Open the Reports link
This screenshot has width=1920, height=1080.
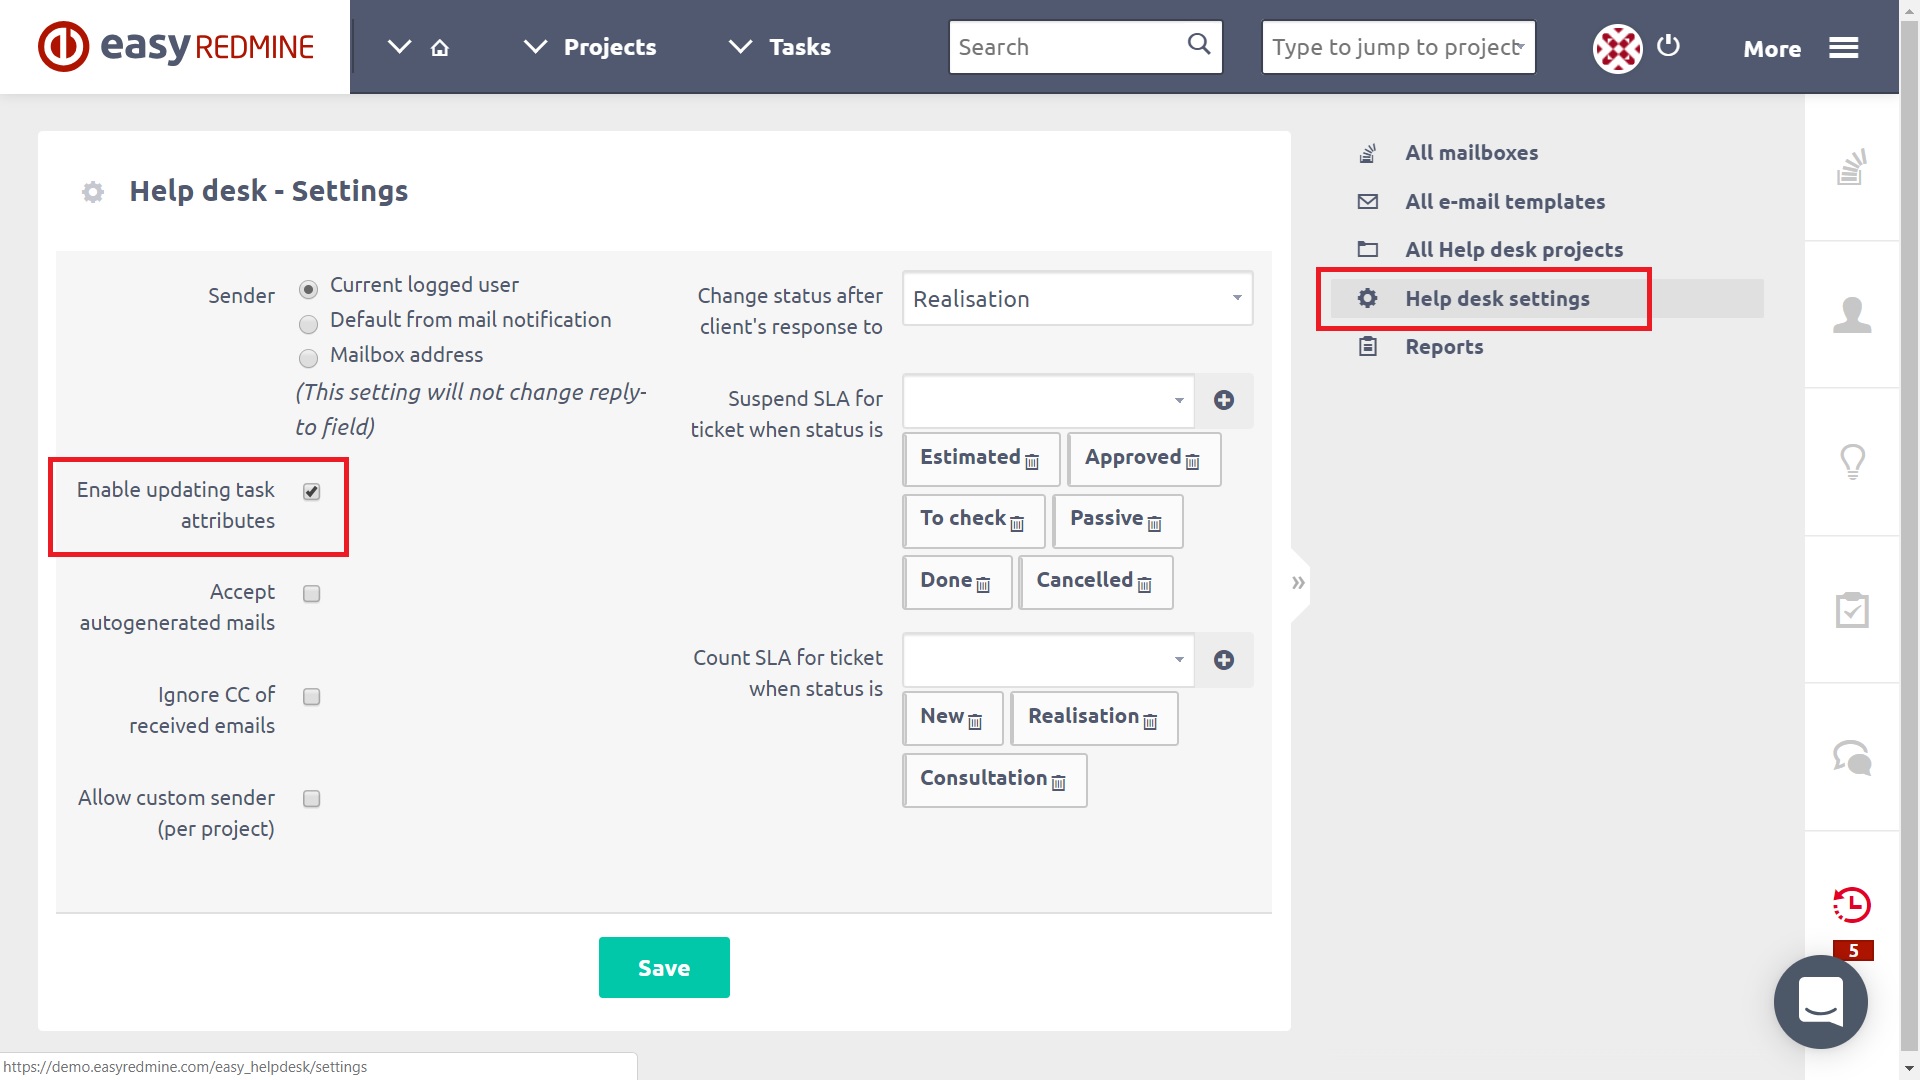click(x=1444, y=347)
